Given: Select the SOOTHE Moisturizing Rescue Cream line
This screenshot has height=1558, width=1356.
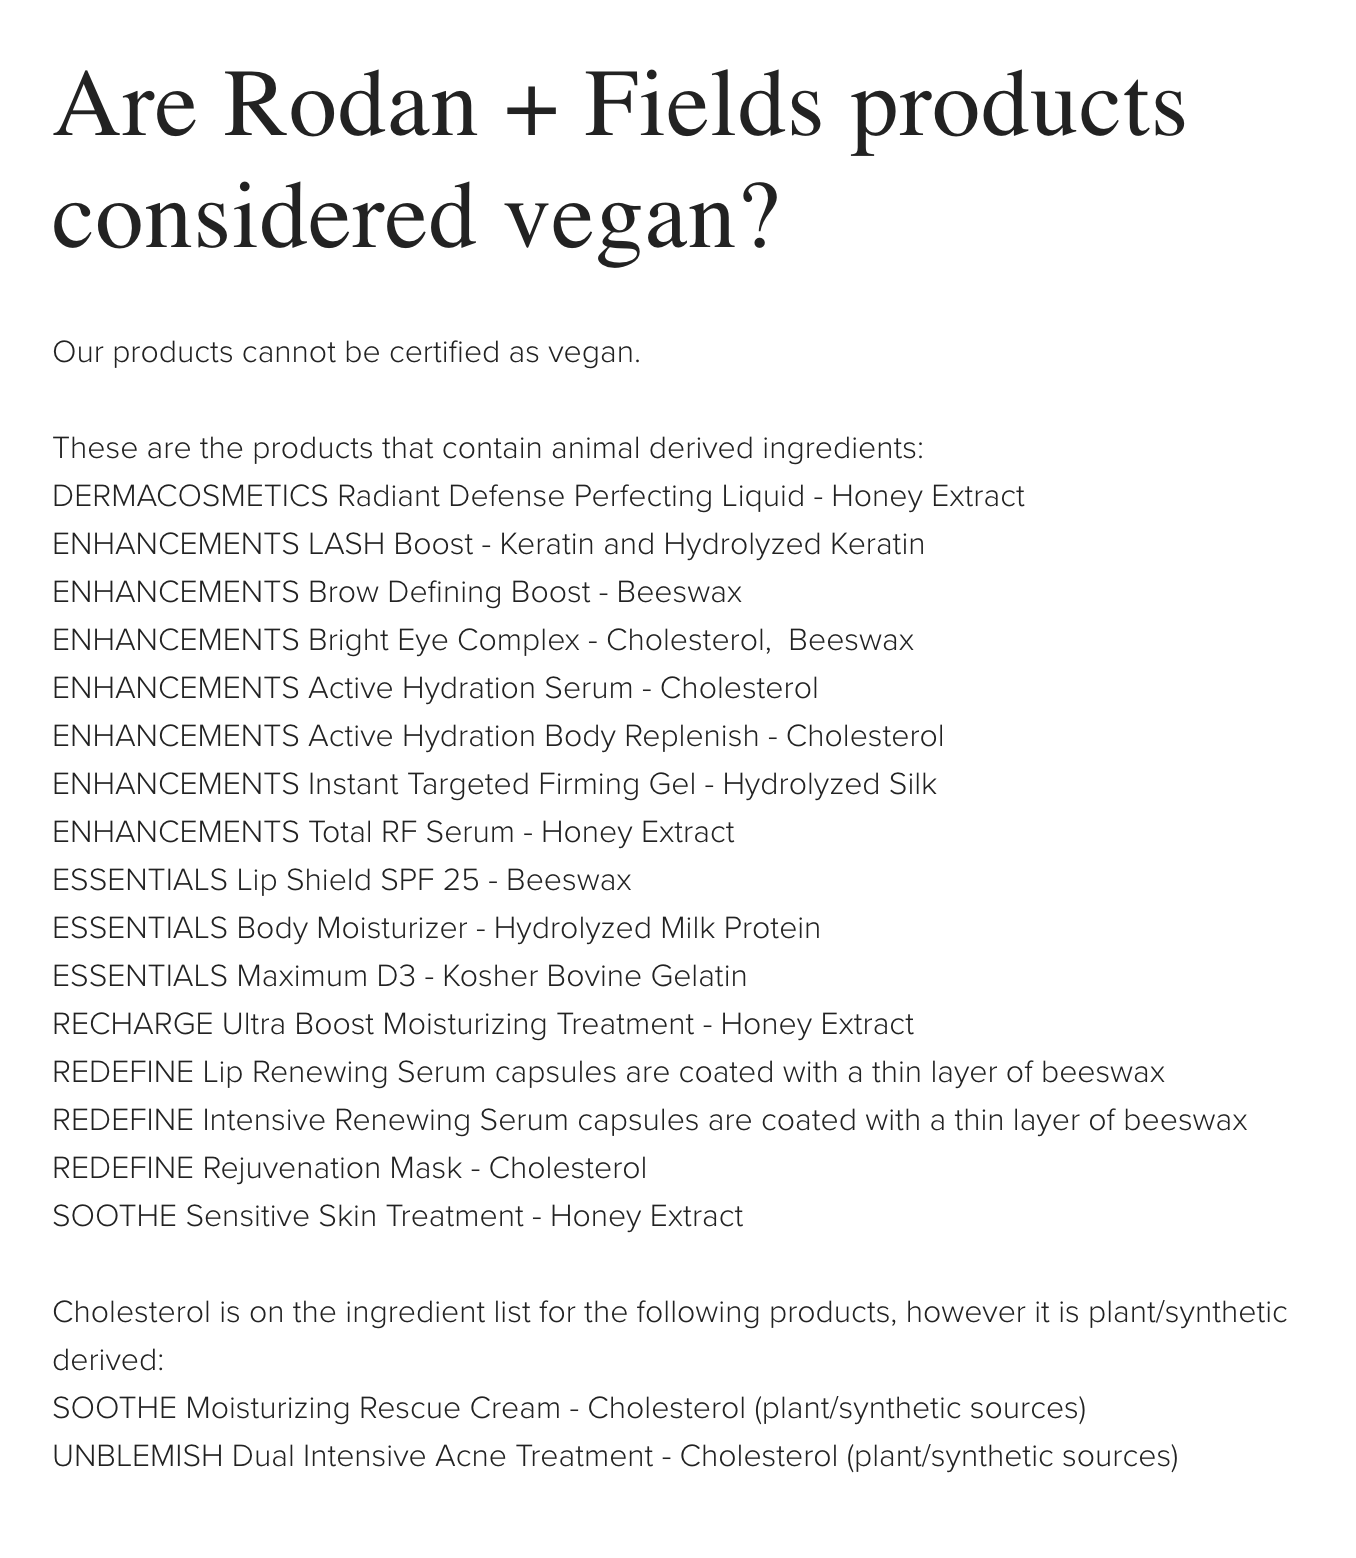Looking at the screenshot, I should [x=569, y=1409].
